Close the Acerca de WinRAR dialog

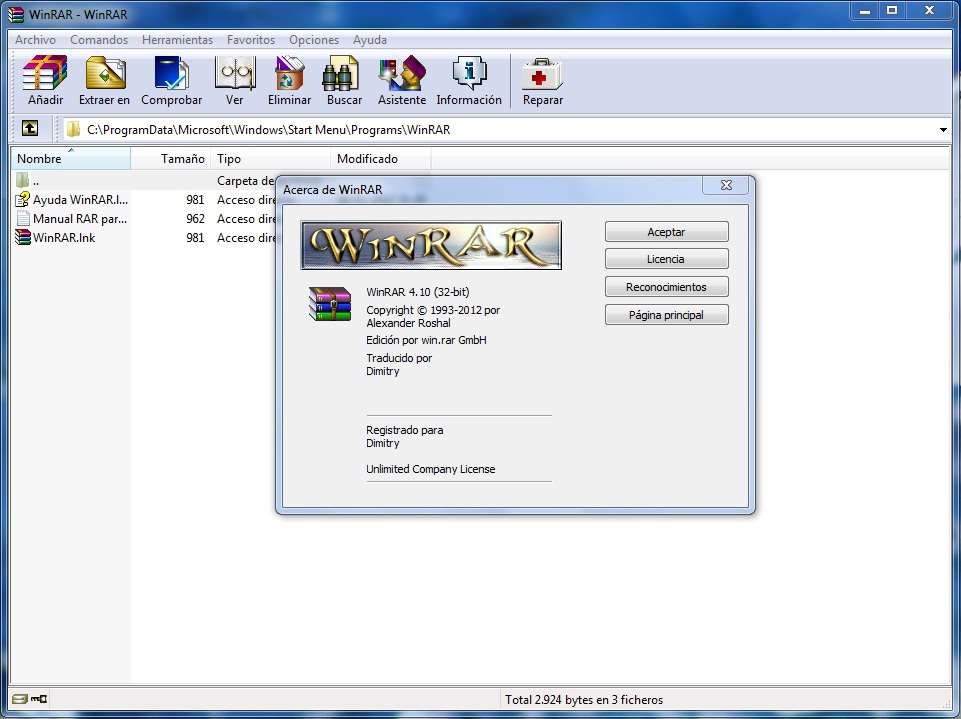(x=726, y=185)
